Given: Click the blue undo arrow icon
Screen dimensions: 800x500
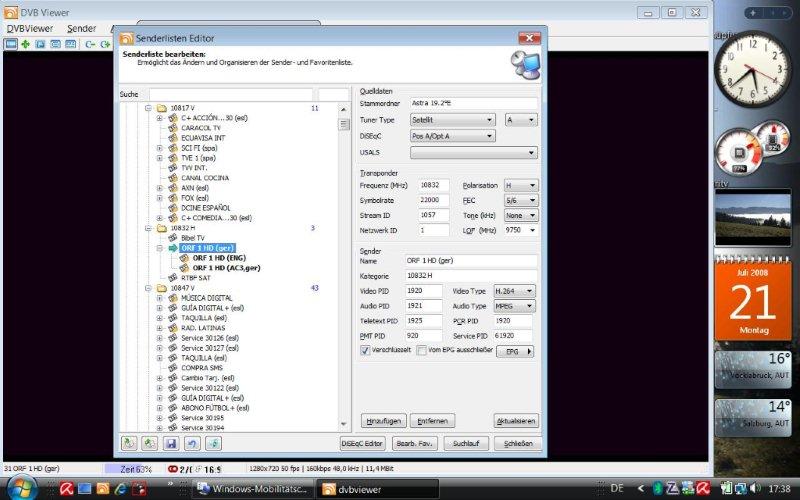Looking at the screenshot, I should [x=192, y=443].
